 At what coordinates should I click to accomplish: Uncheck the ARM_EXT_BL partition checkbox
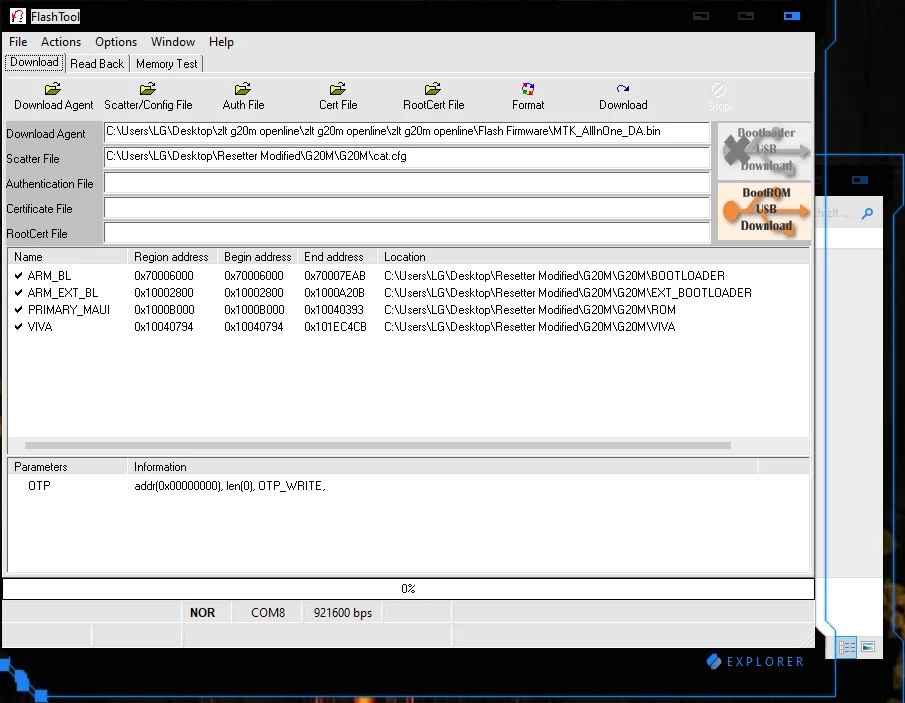pos(18,293)
